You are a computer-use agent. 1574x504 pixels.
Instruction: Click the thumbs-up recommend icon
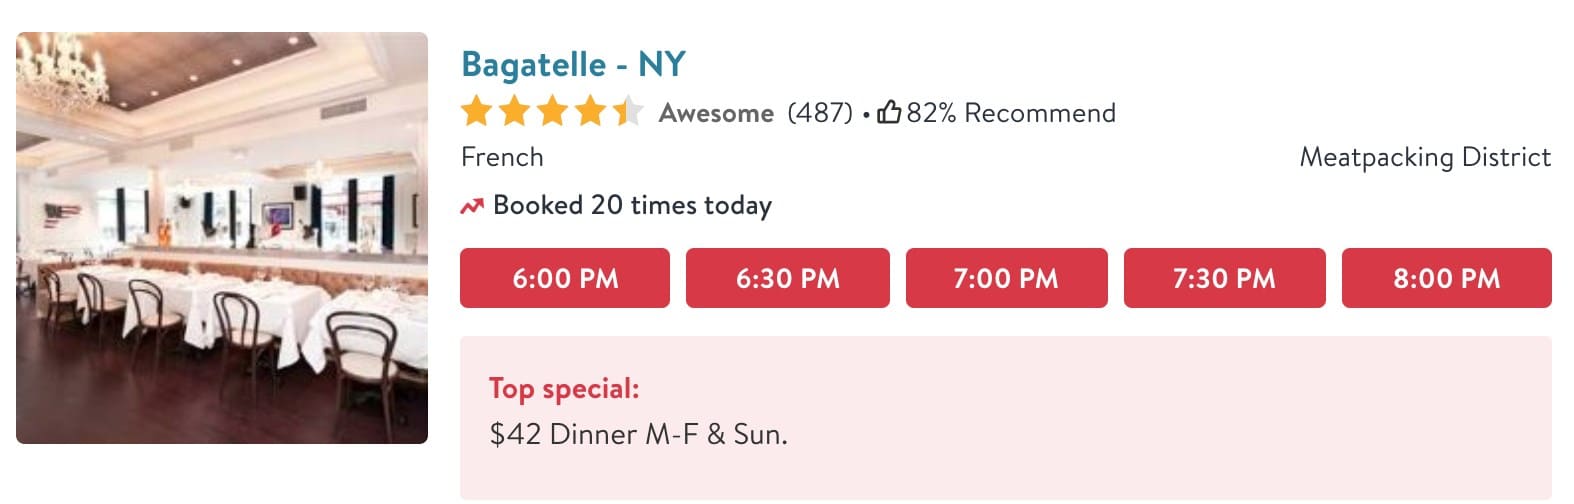(x=889, y=112)
